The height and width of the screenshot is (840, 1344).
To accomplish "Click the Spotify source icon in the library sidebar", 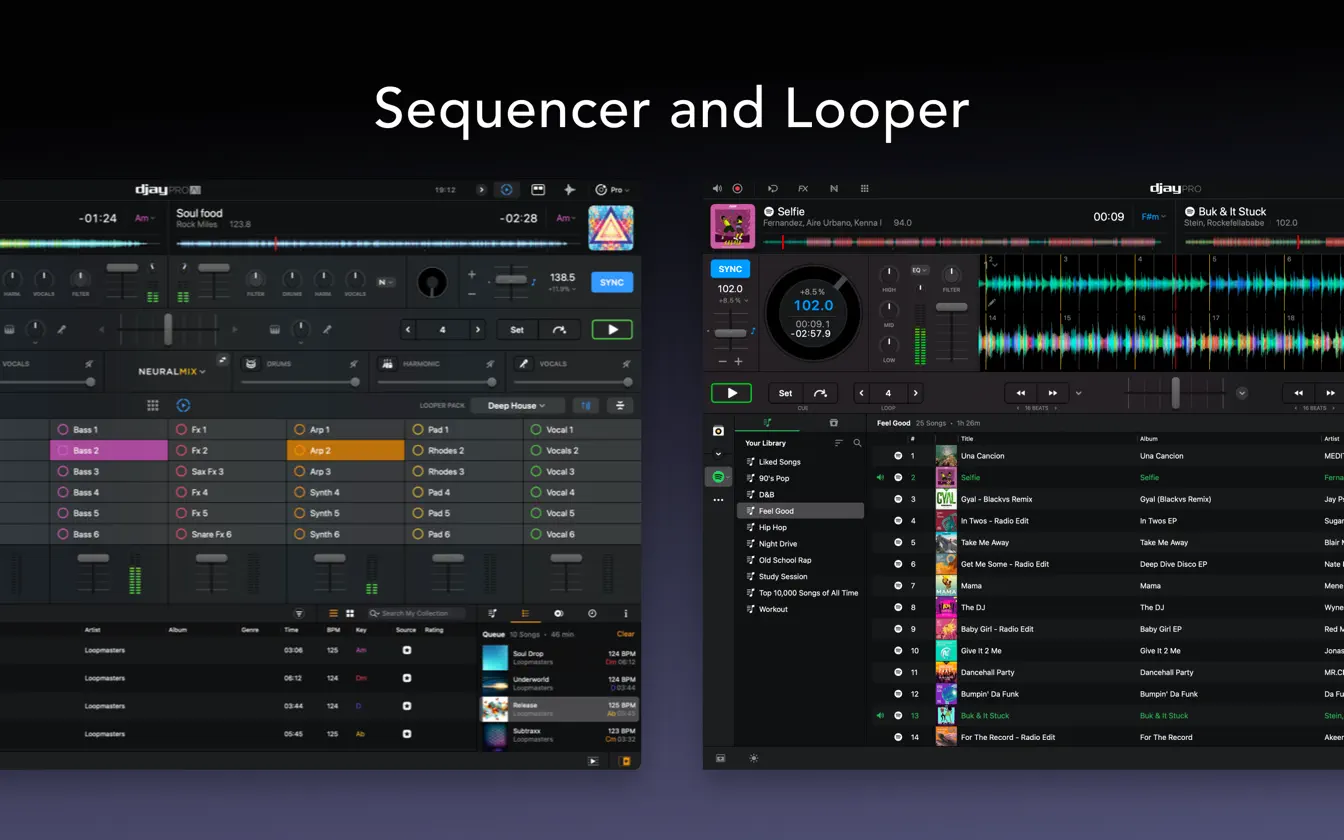I will pos(718,477).
